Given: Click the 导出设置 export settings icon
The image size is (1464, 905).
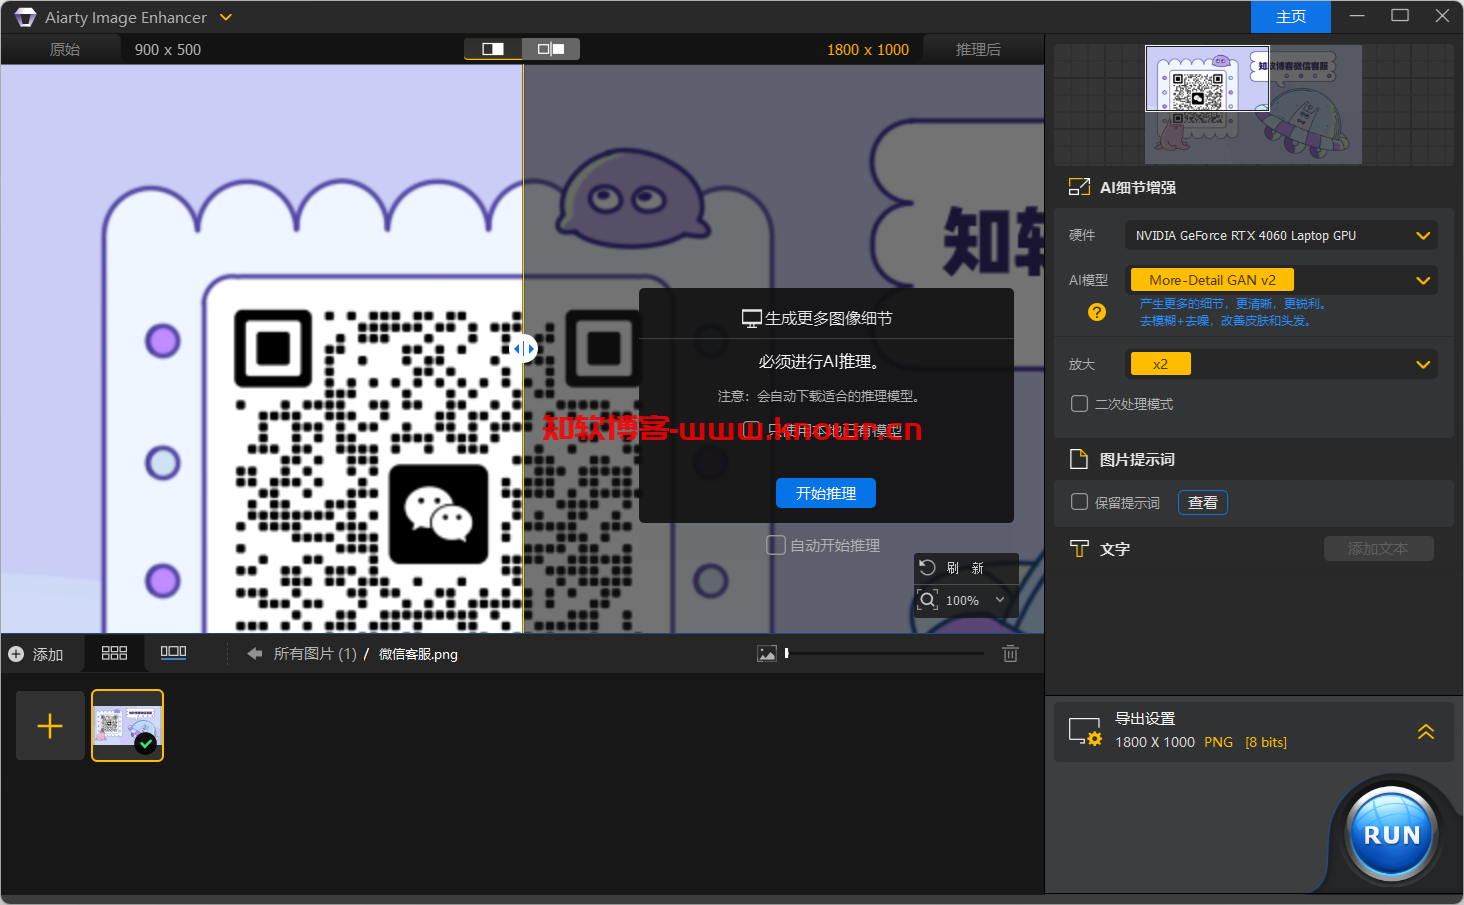Looking at the screenshot, I should pos(1085,732).
